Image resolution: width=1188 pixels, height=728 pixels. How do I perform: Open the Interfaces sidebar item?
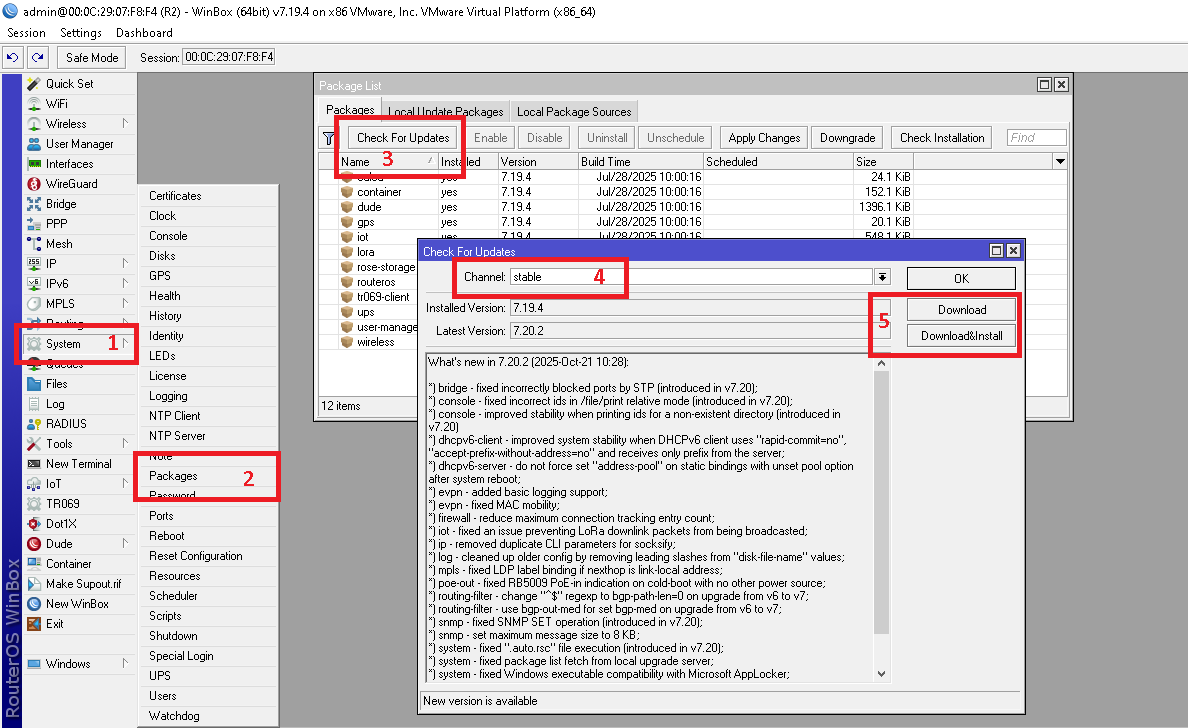coord(69,164)
